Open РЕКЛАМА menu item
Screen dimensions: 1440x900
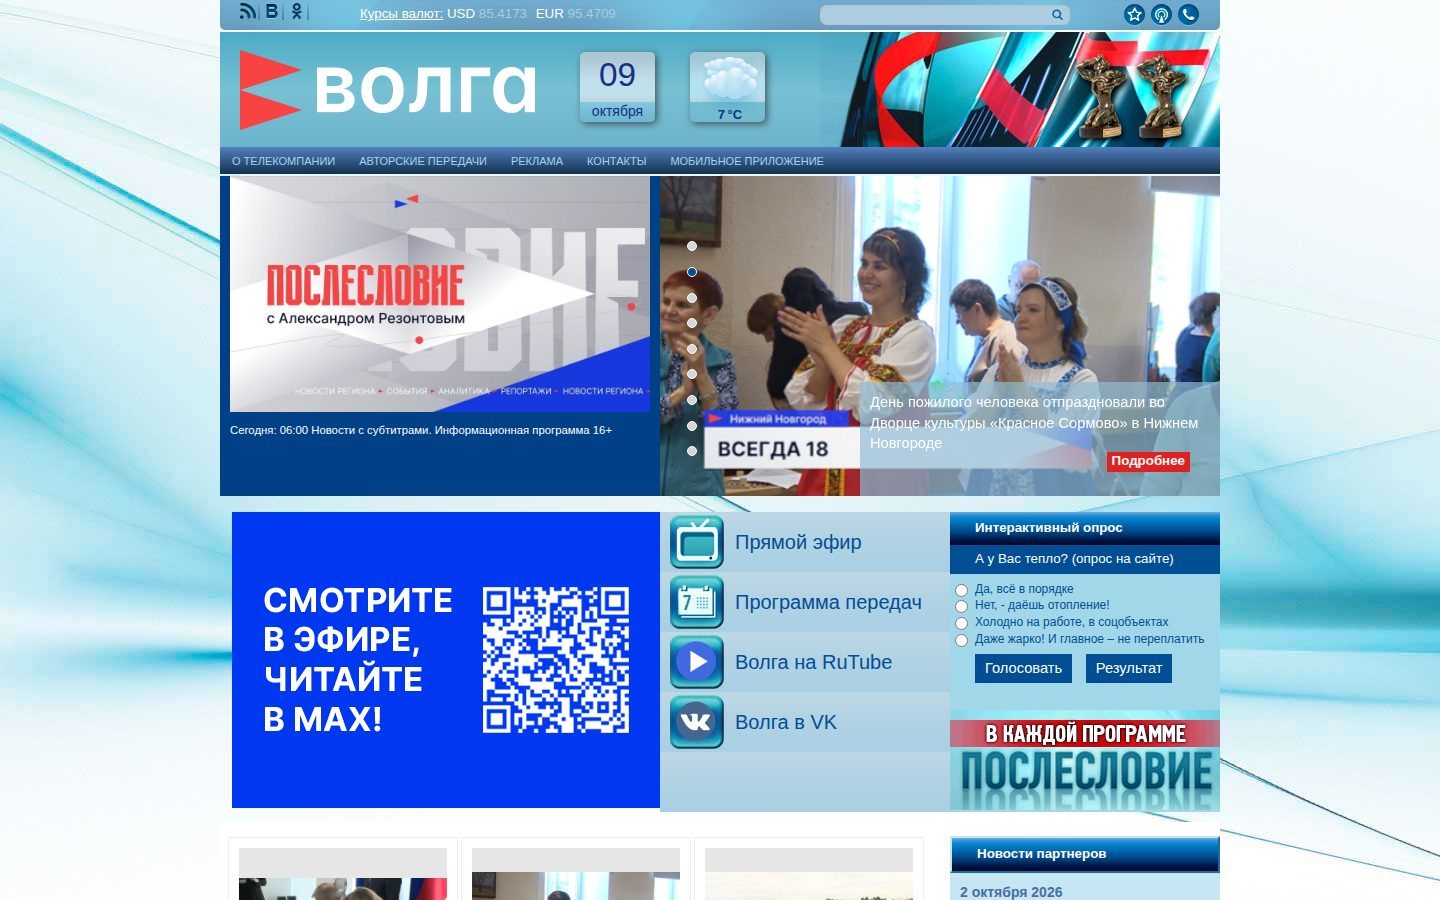[x=537, y=161]
